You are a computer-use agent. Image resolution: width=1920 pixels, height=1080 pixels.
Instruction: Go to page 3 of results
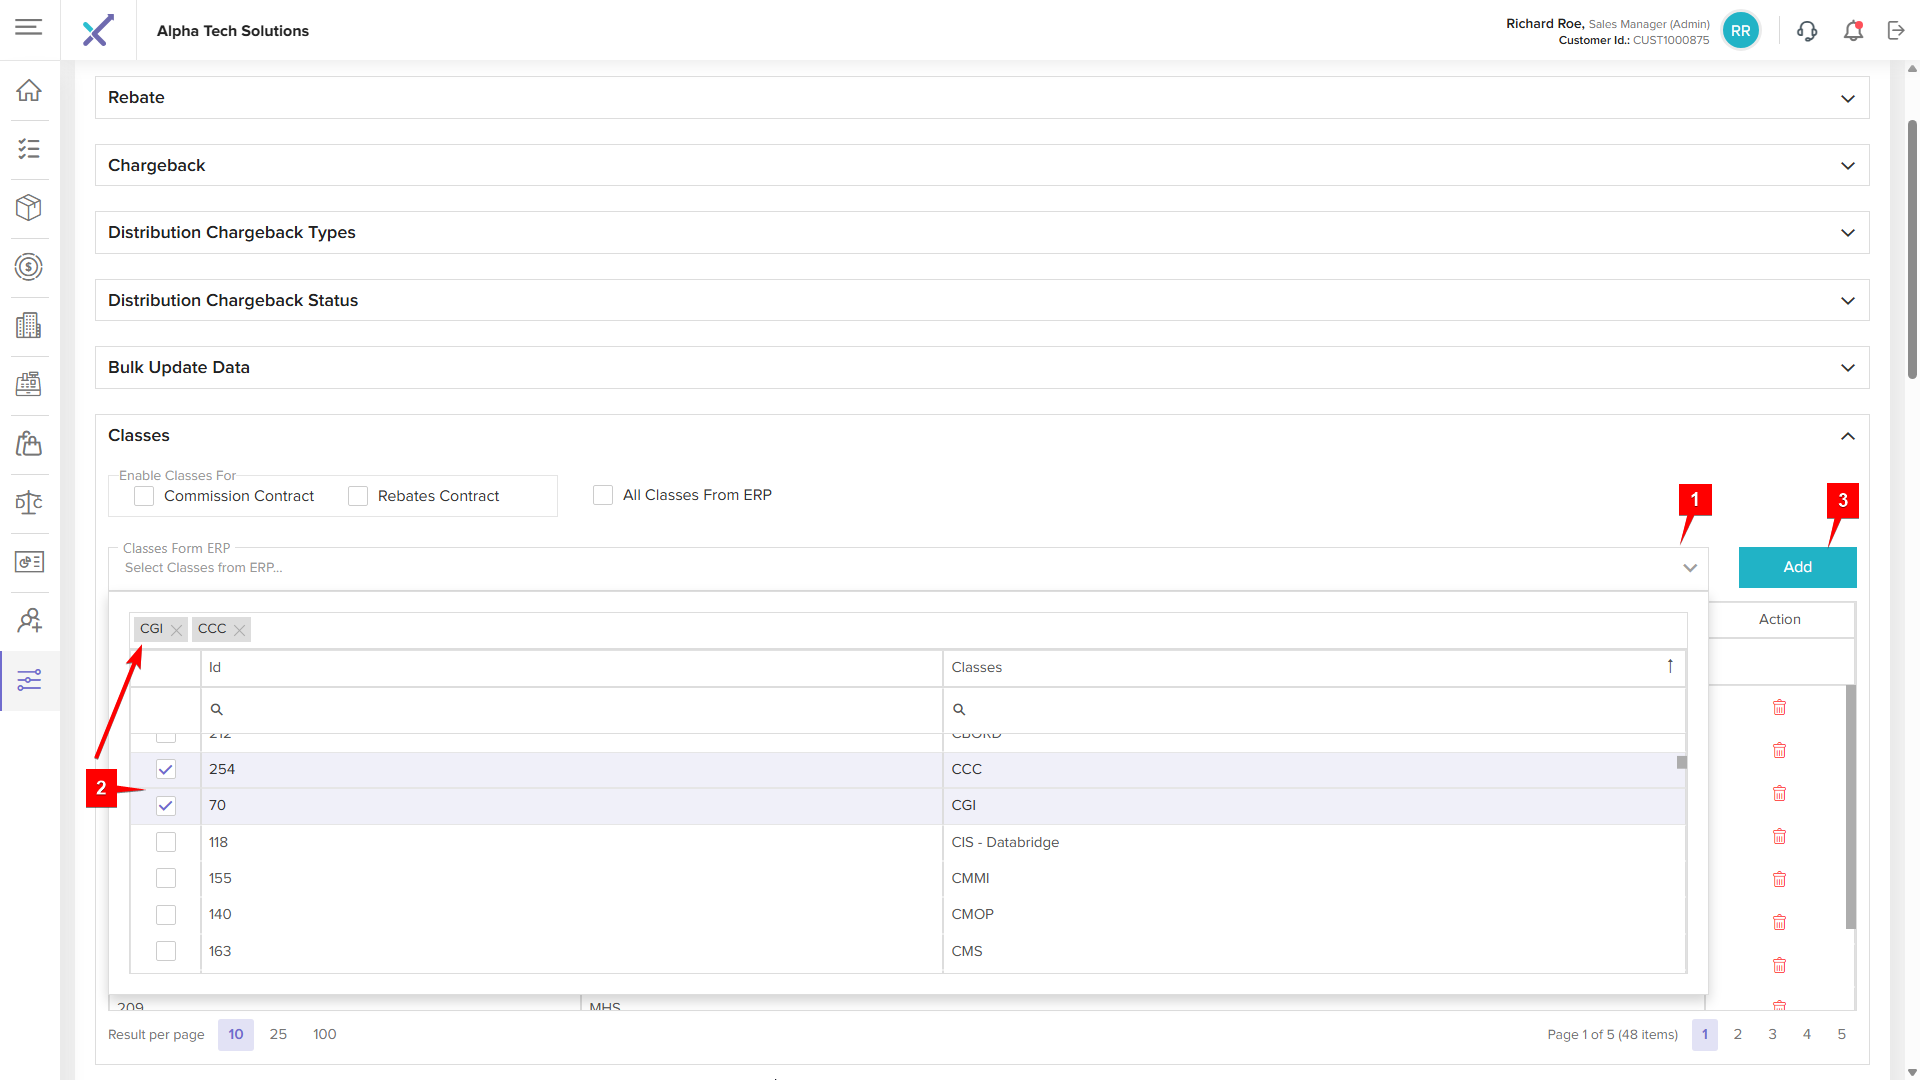coord(1772,1034)
